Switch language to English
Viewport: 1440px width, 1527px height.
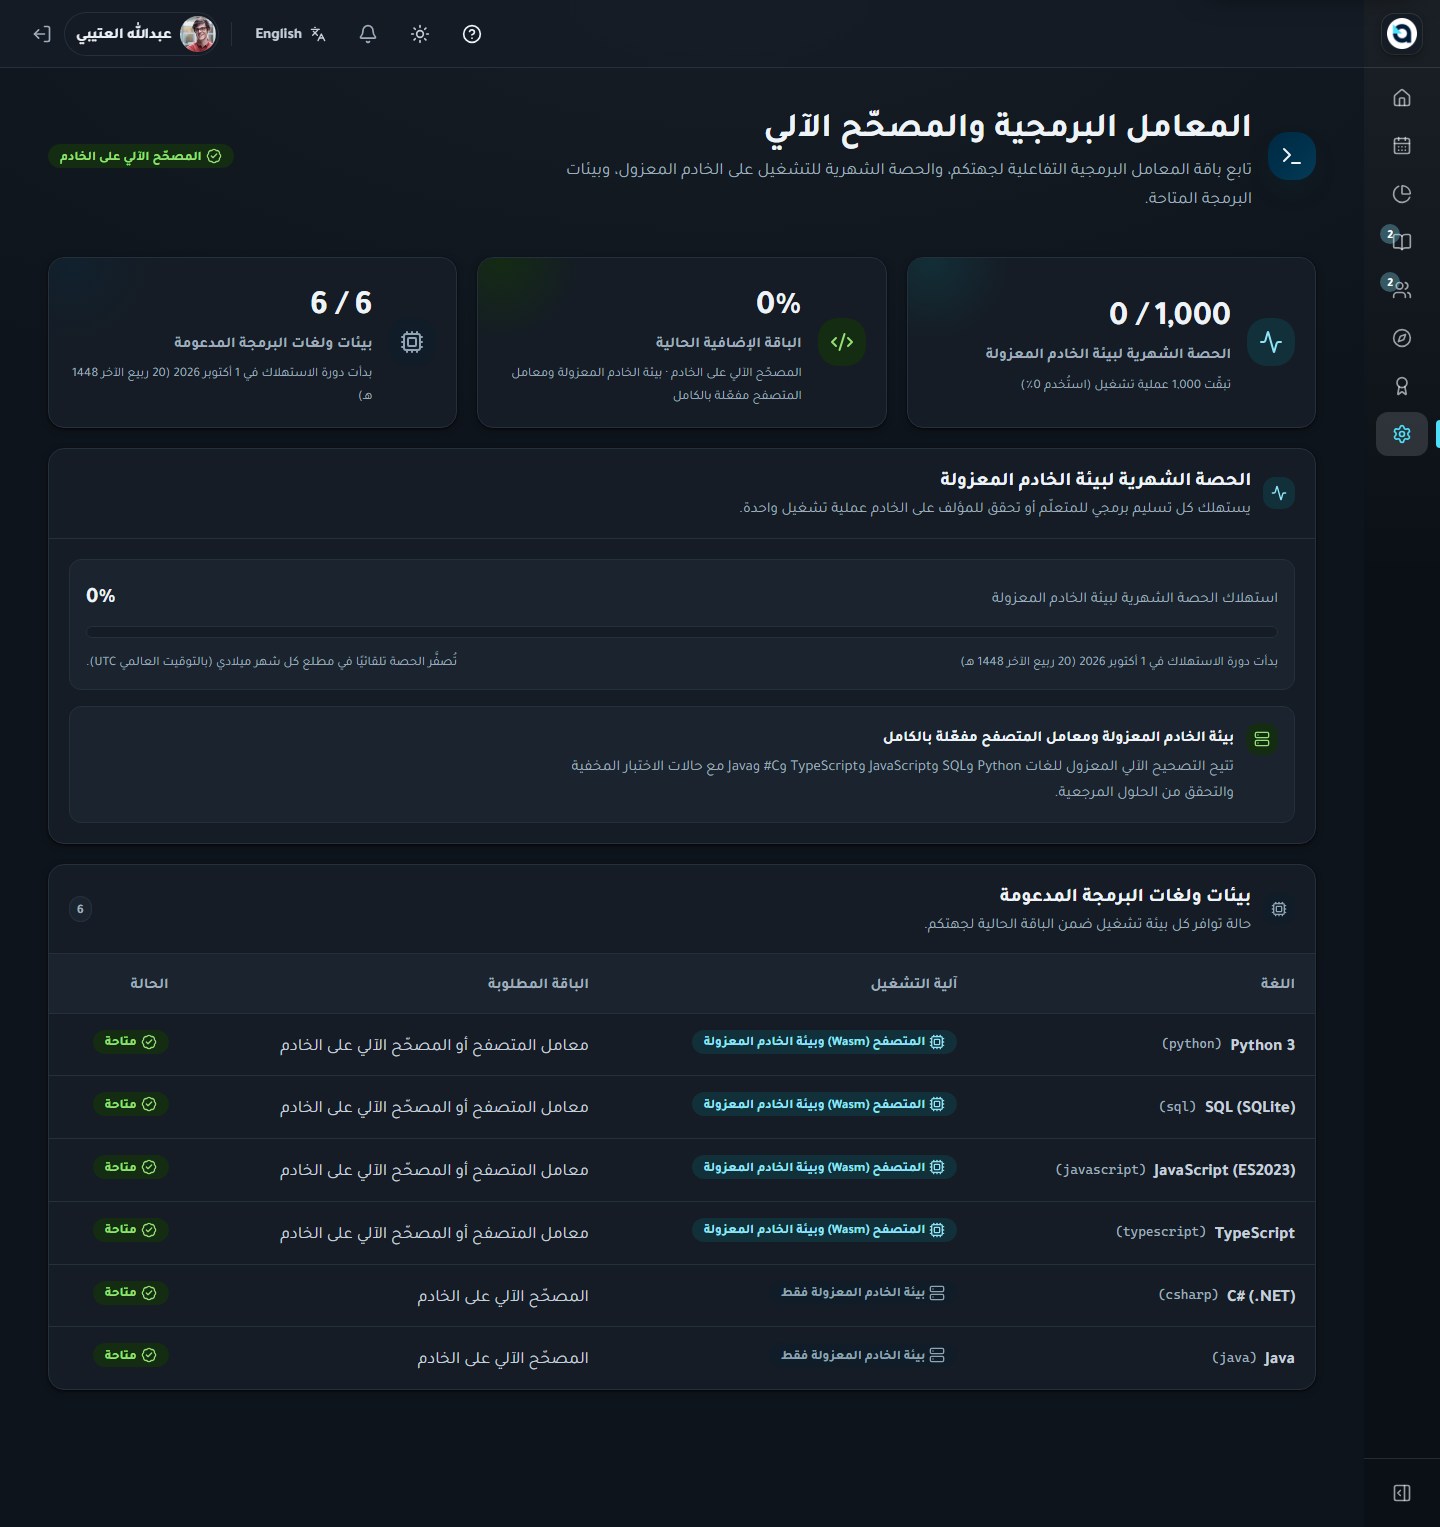click(x=290, y=34)
